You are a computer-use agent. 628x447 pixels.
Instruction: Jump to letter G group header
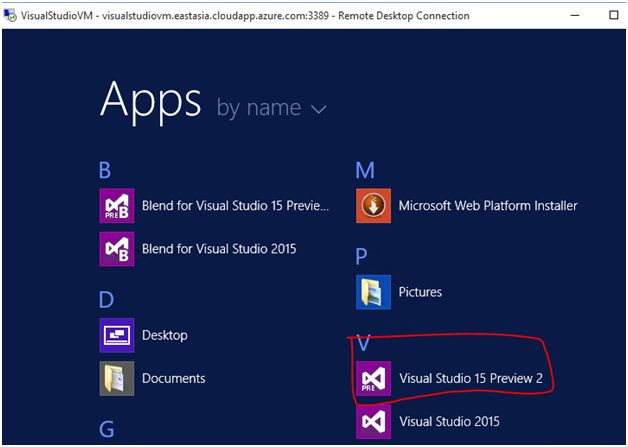(107, 429)
